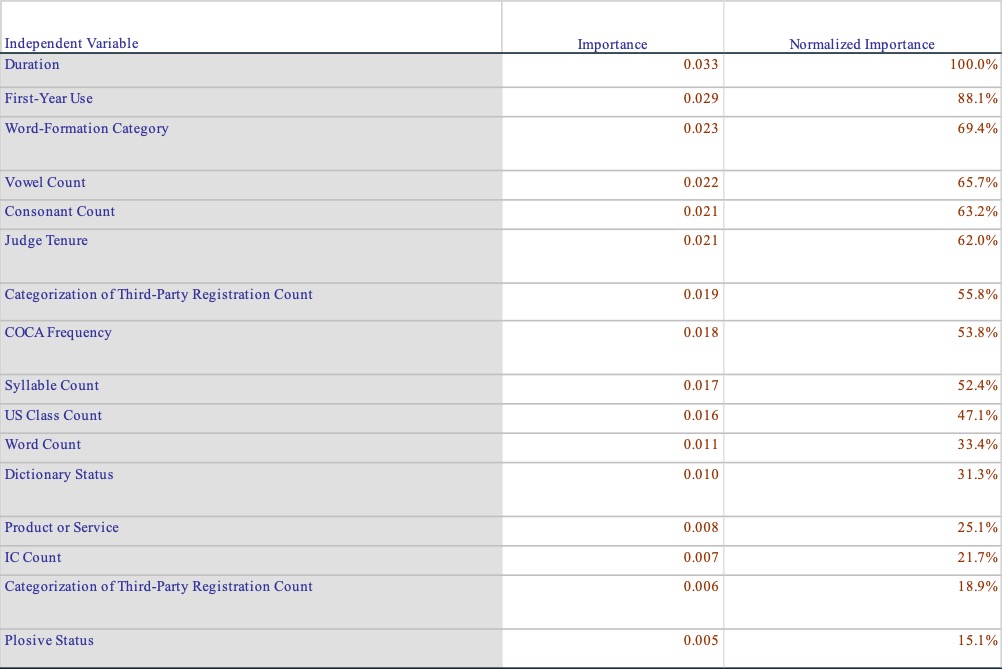Viewport: 1002px width, 669px height.
Task: Click the IC Count variable cell
Action: click(33, 558)
